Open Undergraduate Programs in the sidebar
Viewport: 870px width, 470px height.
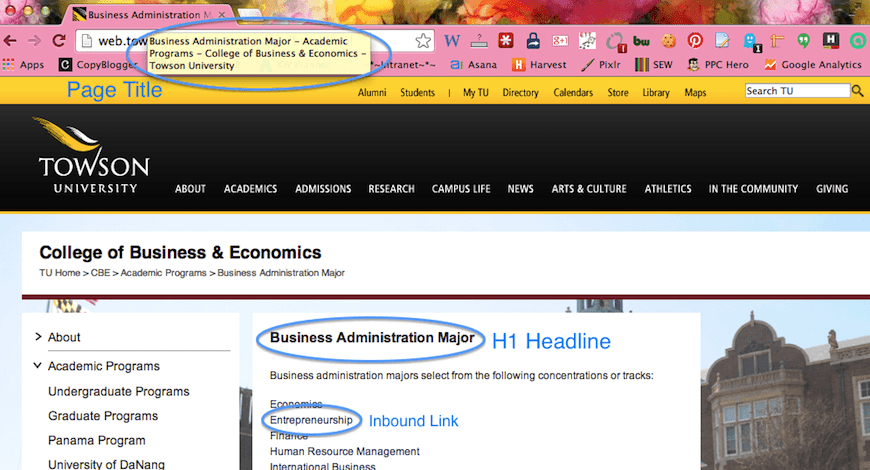[119, 391]
